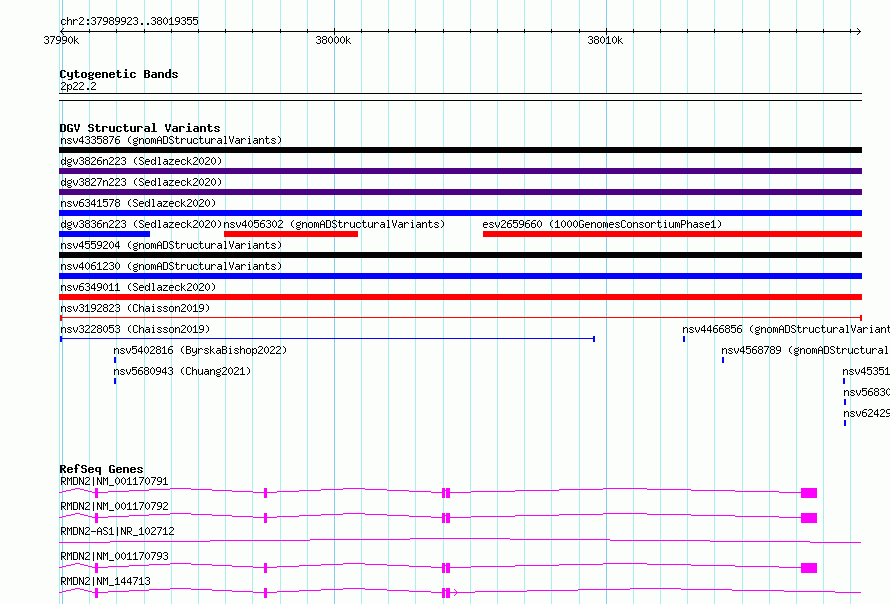
Task: Open nsv3228053 (Chaisson2019) label
Action: point(135,329)
